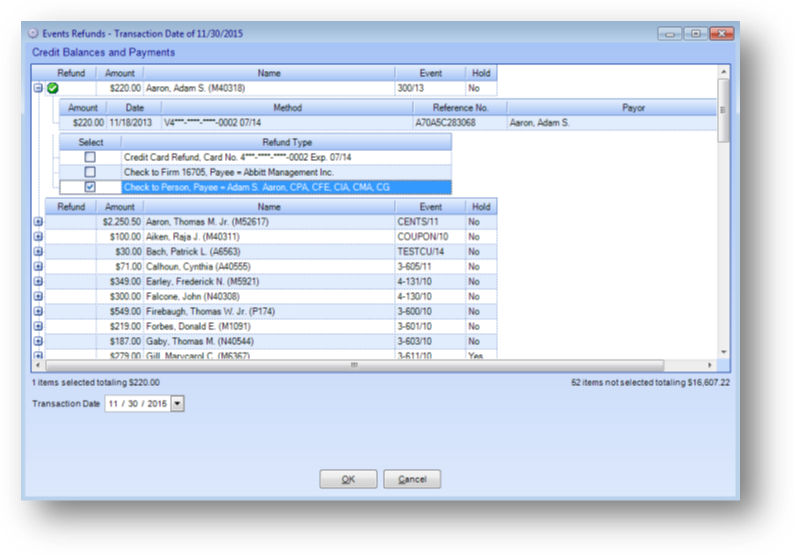Select 'Forbes, Donald E. (M1091)' name cell
The width and height of the screenshot is (795, 554).
tap(269, 326)
